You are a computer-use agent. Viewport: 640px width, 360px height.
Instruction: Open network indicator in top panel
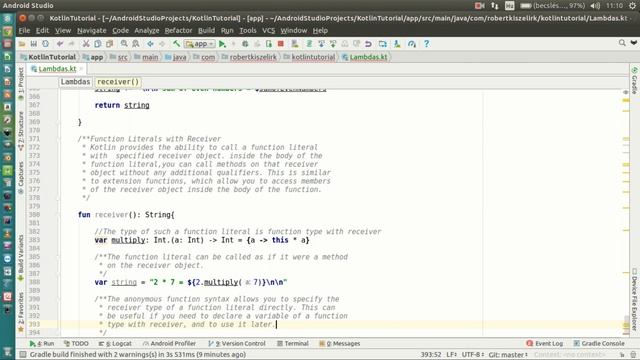tap(495, 6)
